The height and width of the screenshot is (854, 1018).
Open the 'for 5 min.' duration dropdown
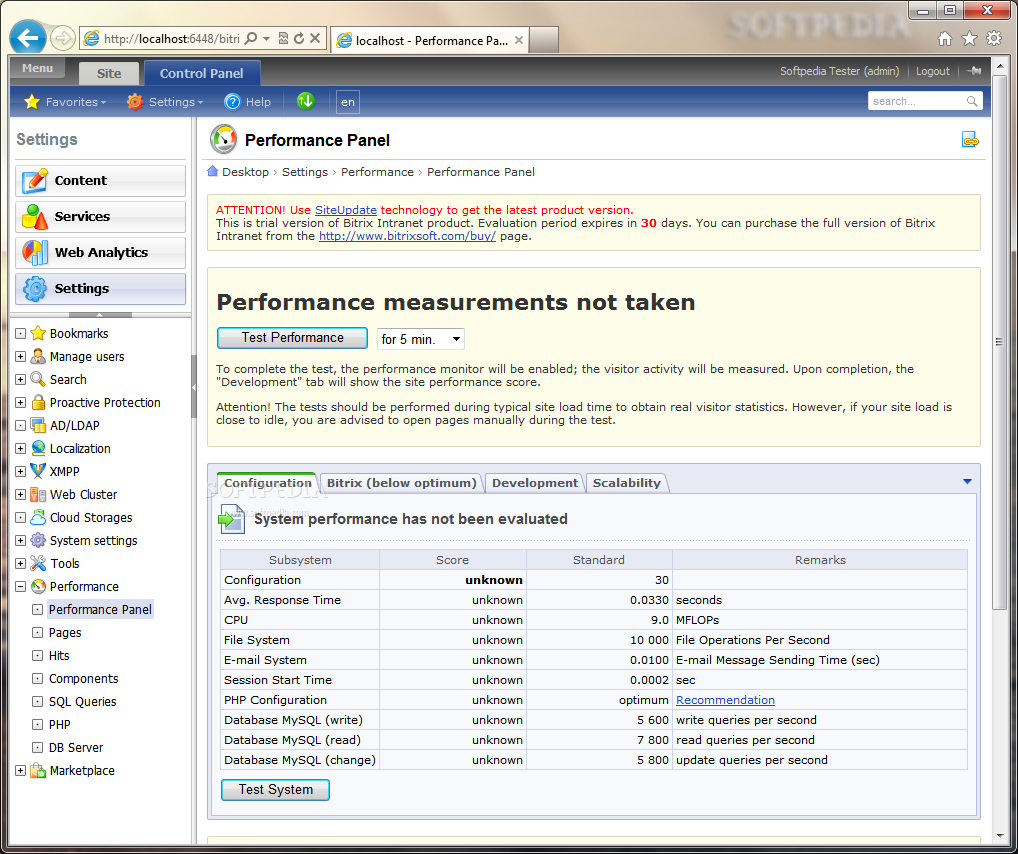[421, 339]
